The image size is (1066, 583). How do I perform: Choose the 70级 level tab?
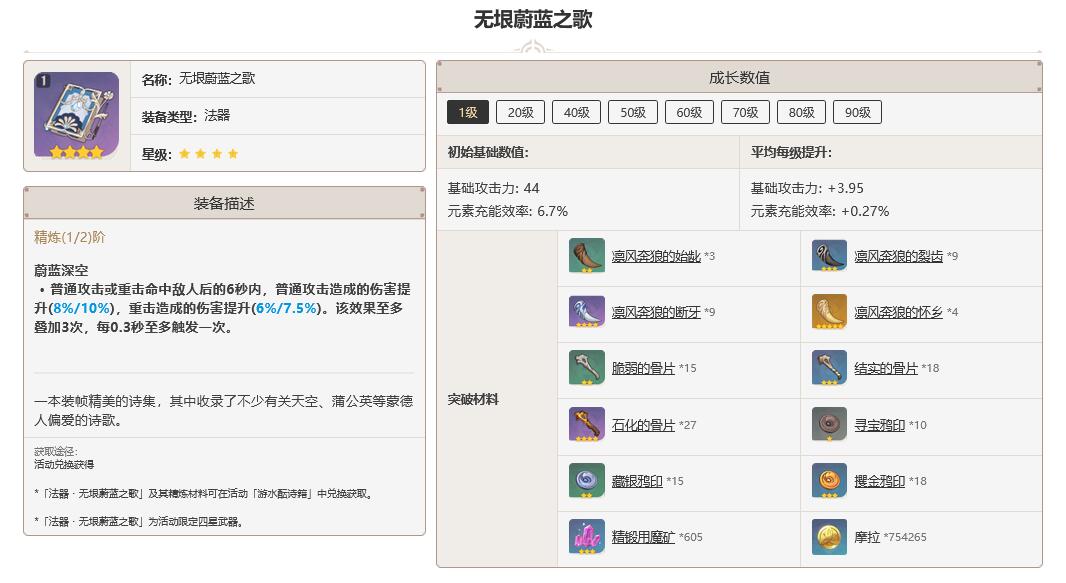coord(745,112)
